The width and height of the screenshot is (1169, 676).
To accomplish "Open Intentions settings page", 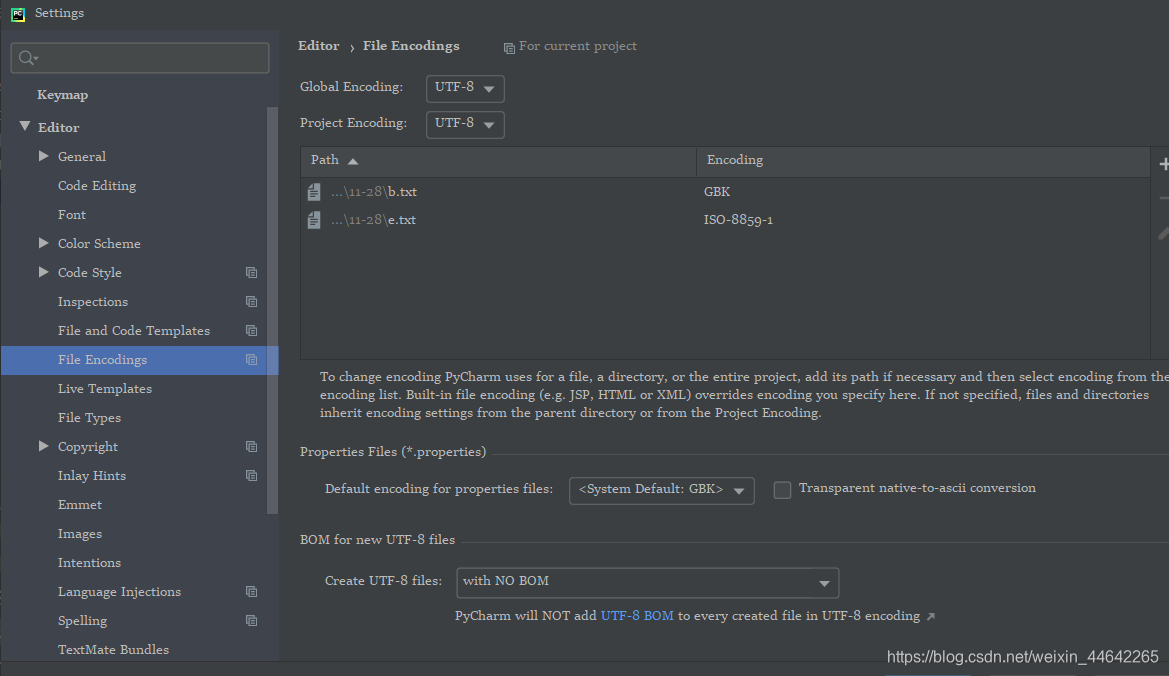I will point(89,563).
